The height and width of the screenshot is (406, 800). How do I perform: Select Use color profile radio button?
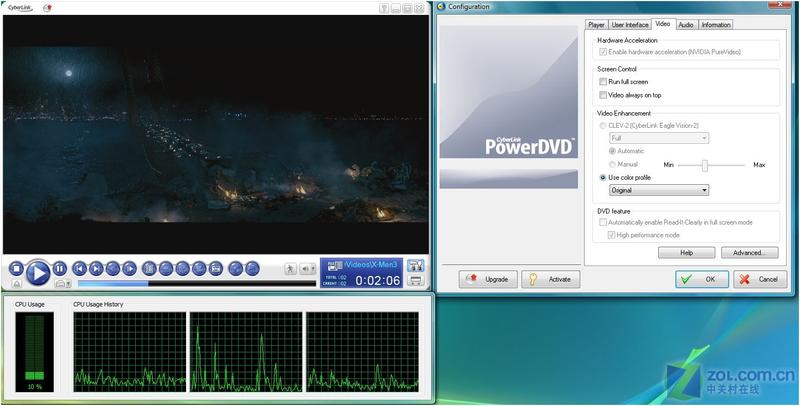(603, 177)
